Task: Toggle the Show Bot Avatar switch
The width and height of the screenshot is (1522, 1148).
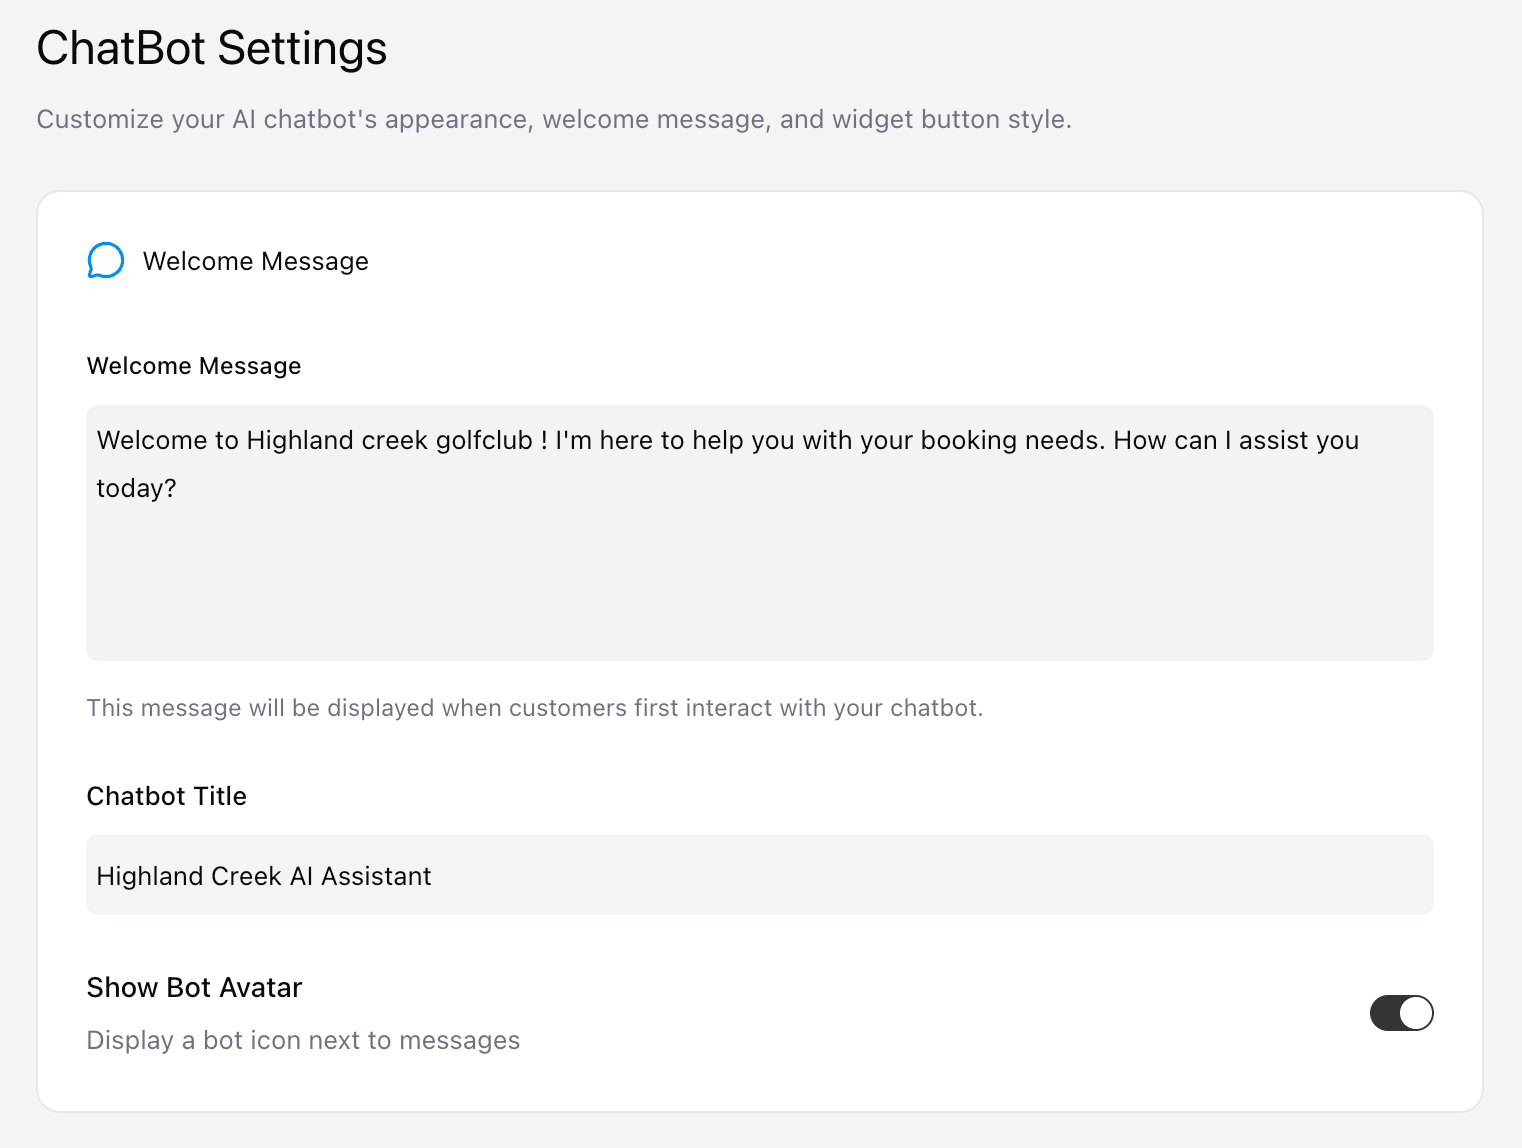Action: 1401,1013
